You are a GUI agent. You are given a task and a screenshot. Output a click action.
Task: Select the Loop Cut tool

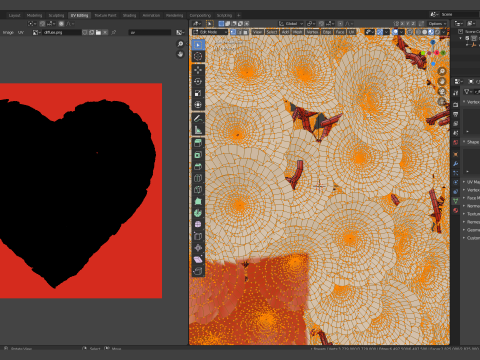pyautogui.click(x=198, y=178)
